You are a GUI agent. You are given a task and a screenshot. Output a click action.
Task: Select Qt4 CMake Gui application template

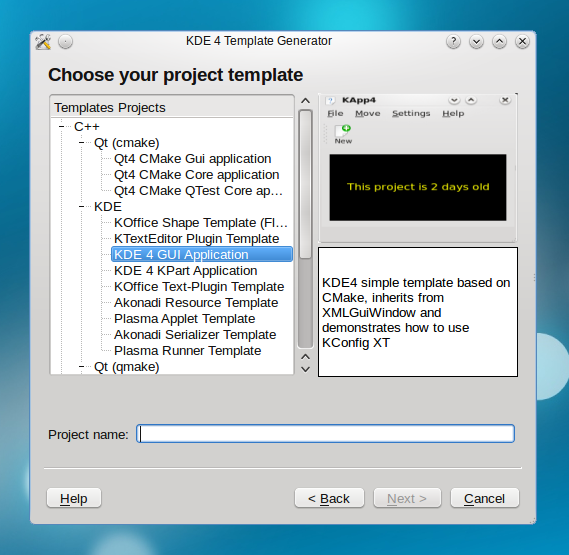(193, 159)
